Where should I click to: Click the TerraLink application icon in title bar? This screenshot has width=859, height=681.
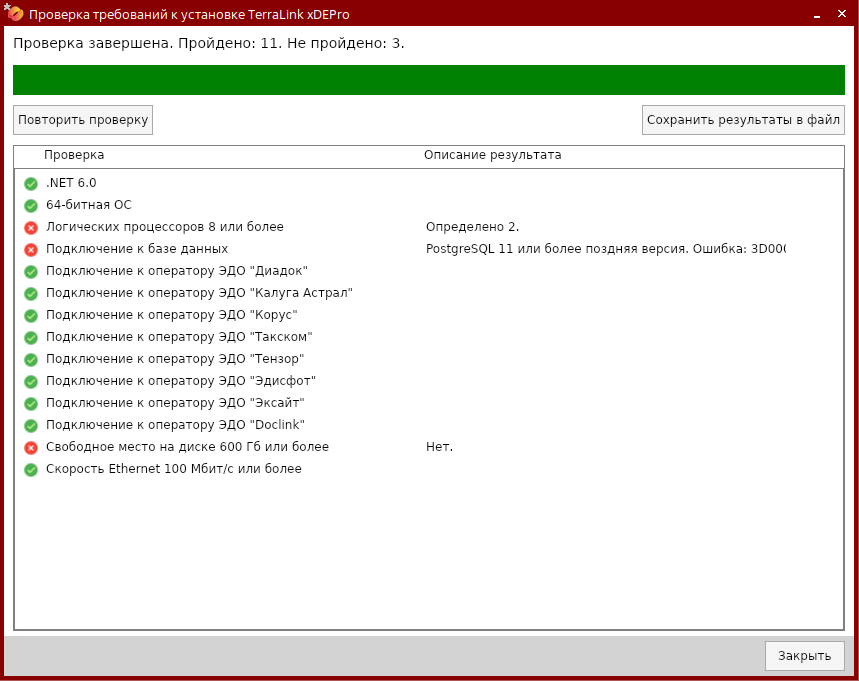click(14, 13)
